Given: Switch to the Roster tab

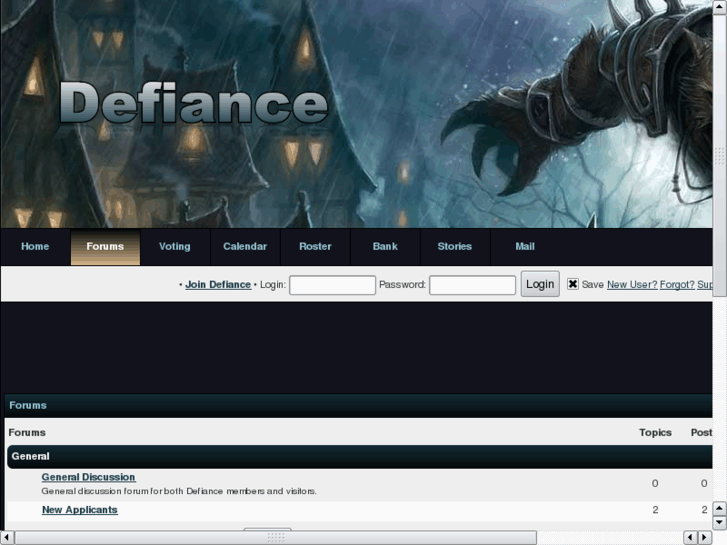Looking at the screenshot, I should coord(315,246).
